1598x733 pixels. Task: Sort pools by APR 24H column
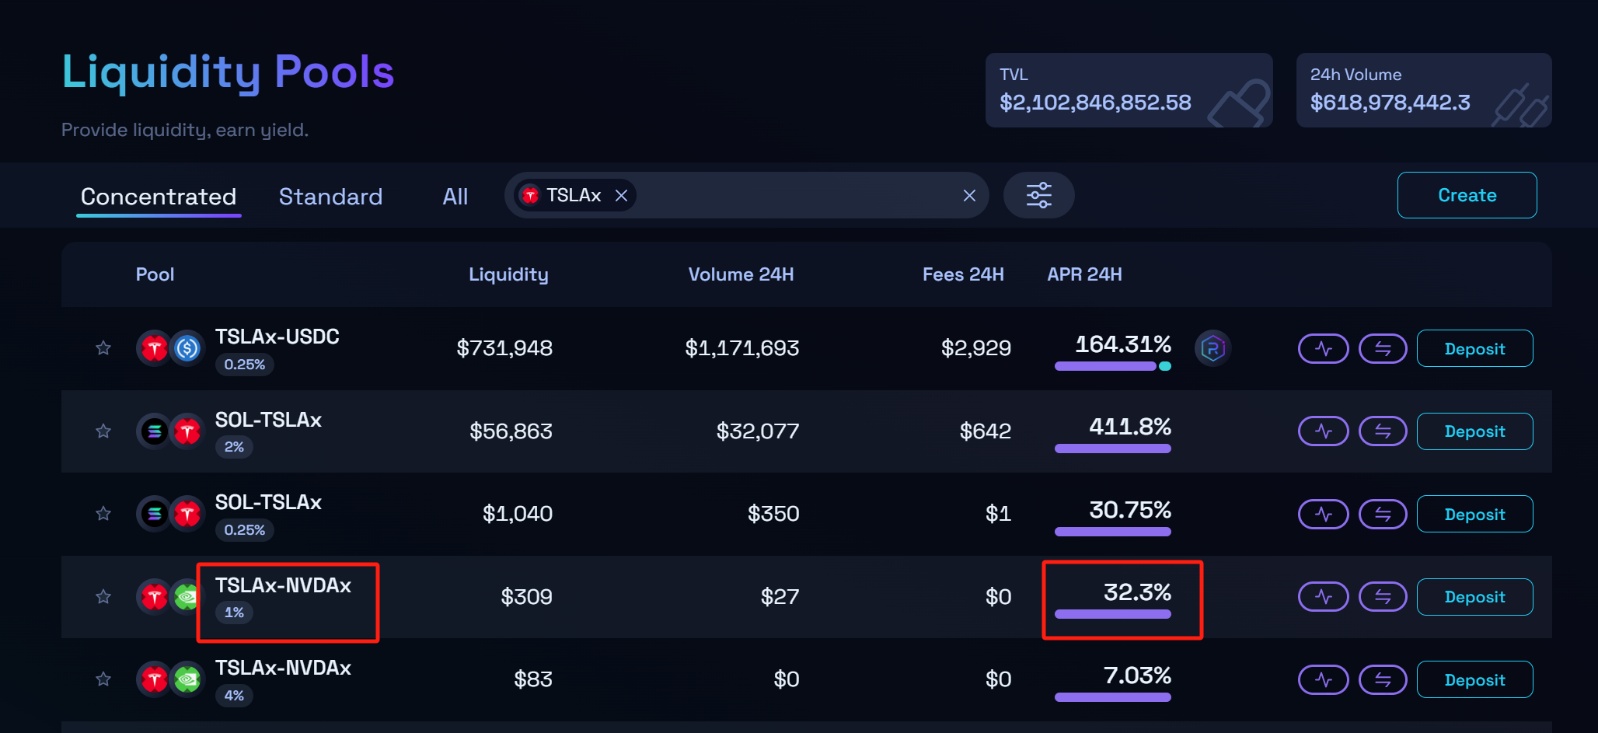click(x=1084, y=274)
